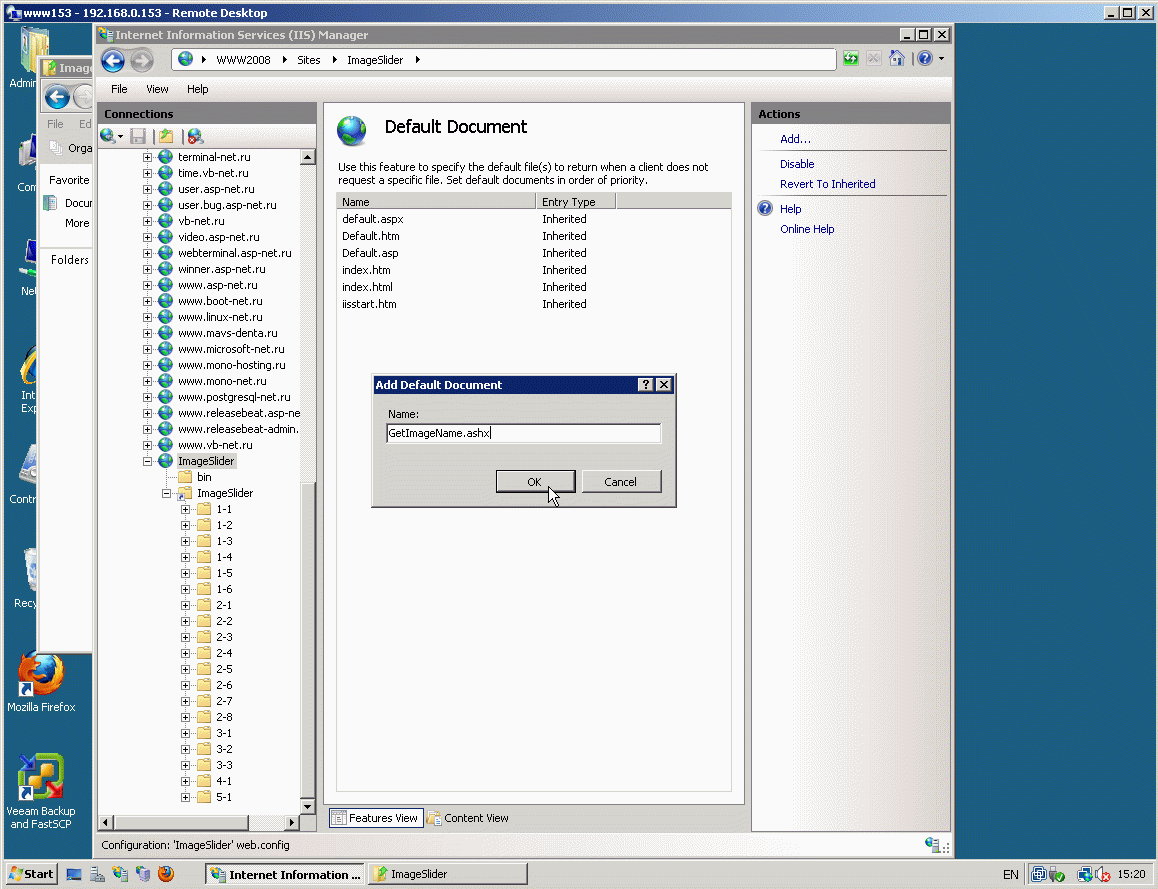1158x889 pixels.
Task: Switch to Content View tab
Action: pyautogui.click(x=468, y=818)
